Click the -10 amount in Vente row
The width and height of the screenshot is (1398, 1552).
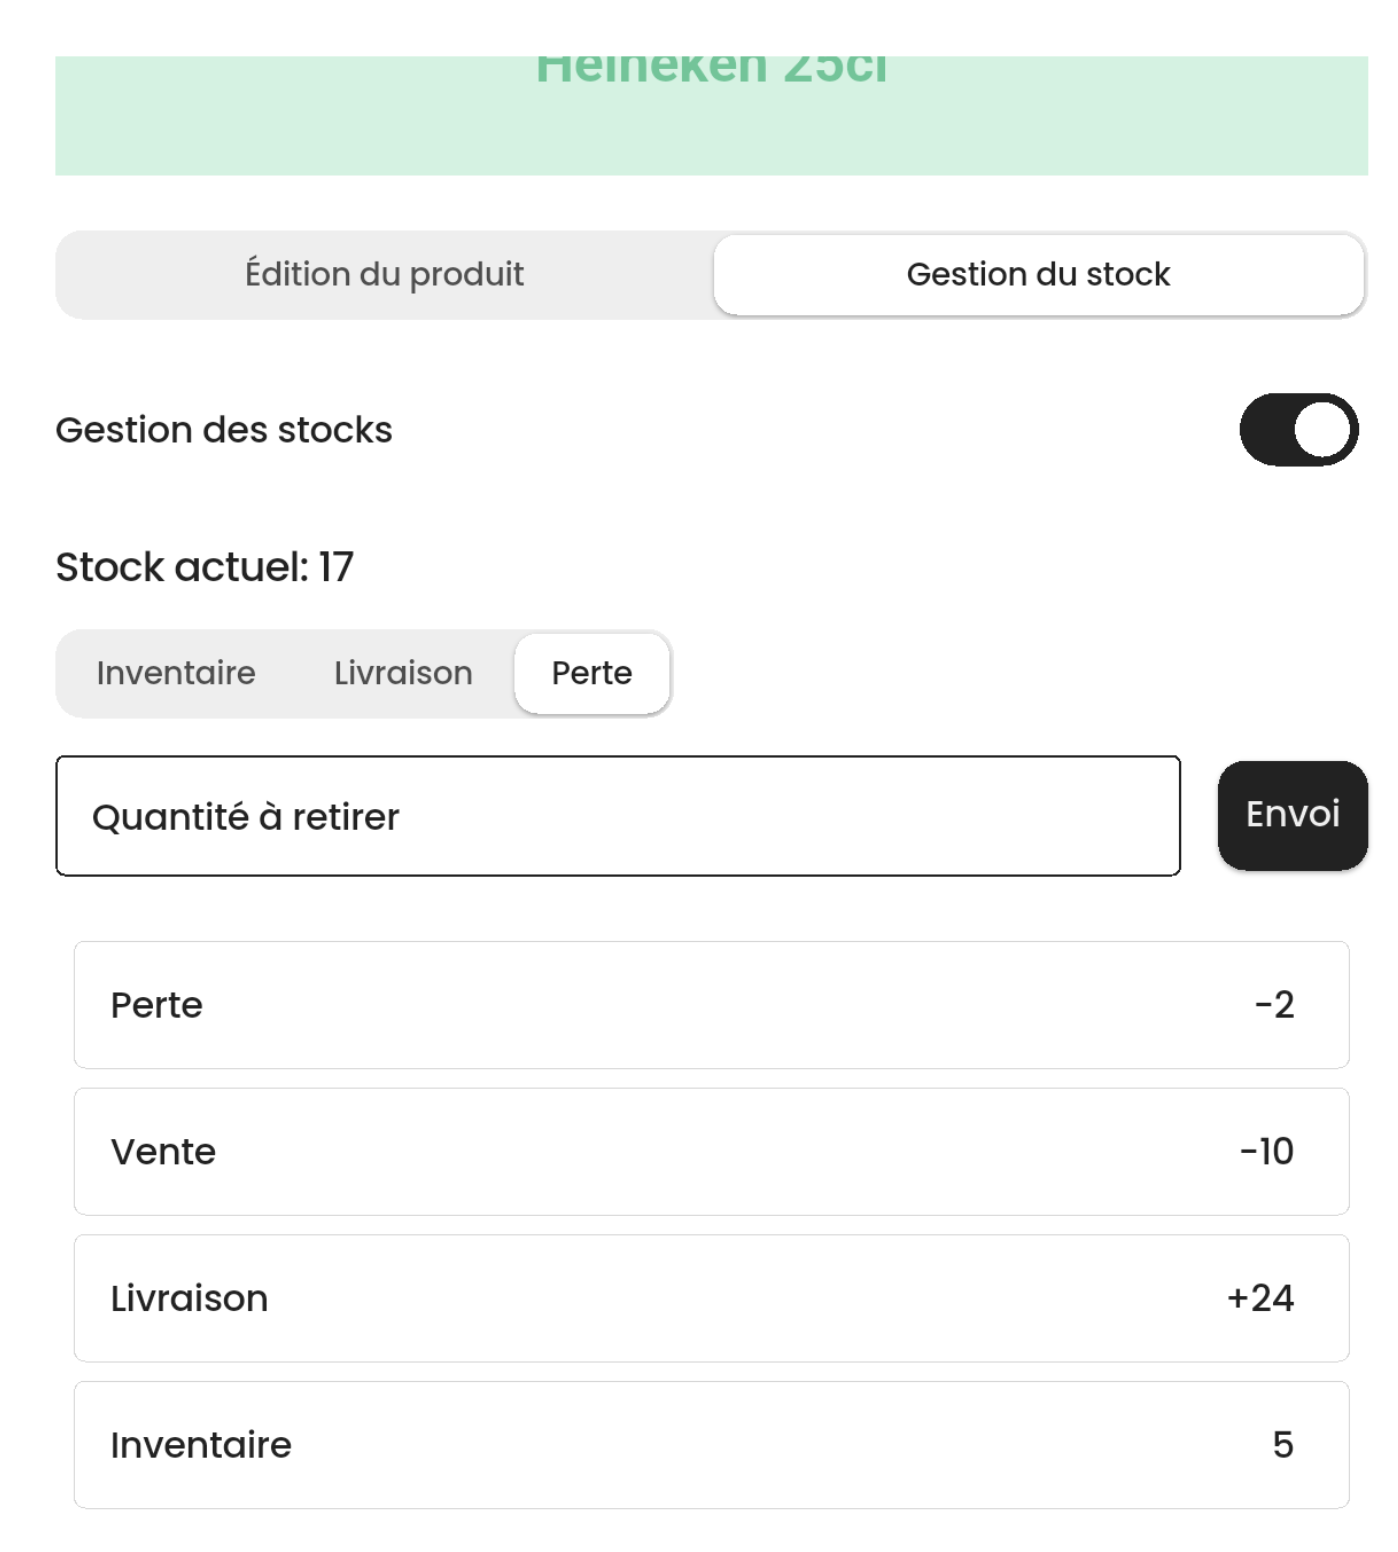point(1266,1152)
